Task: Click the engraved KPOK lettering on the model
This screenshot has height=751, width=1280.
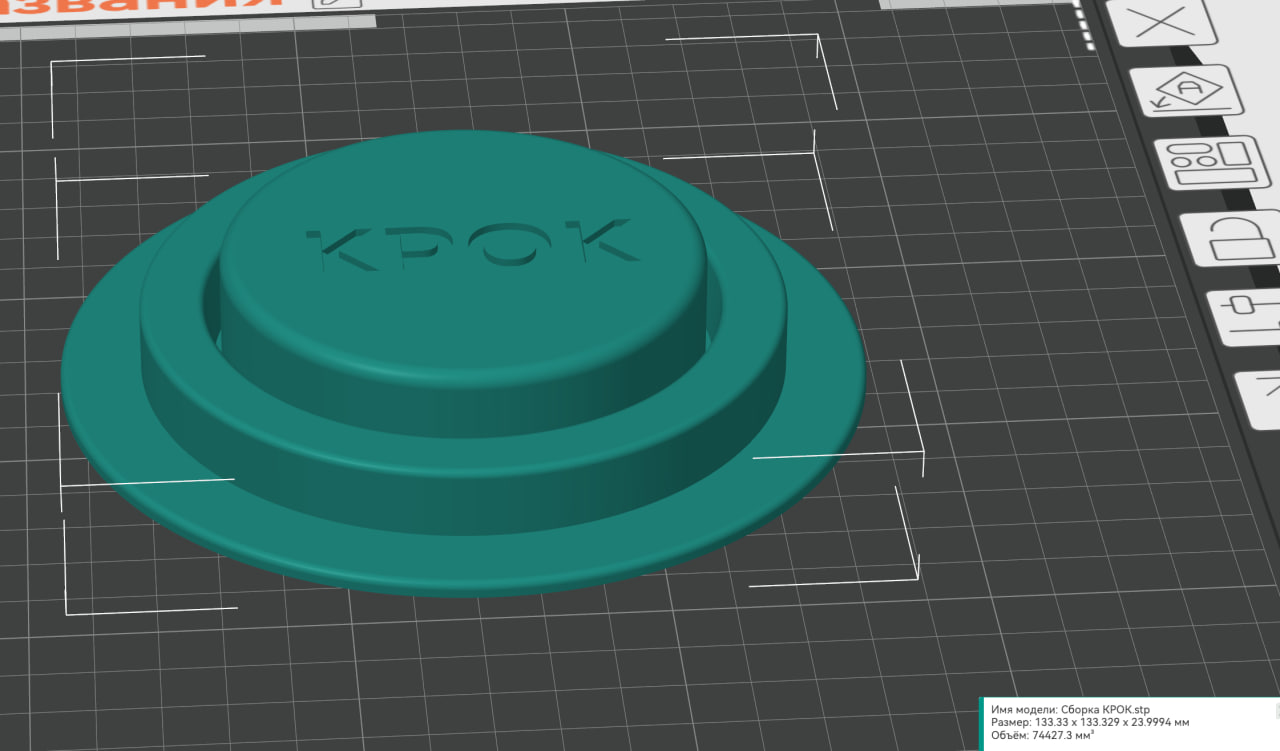Action: (x=472, y=245)
